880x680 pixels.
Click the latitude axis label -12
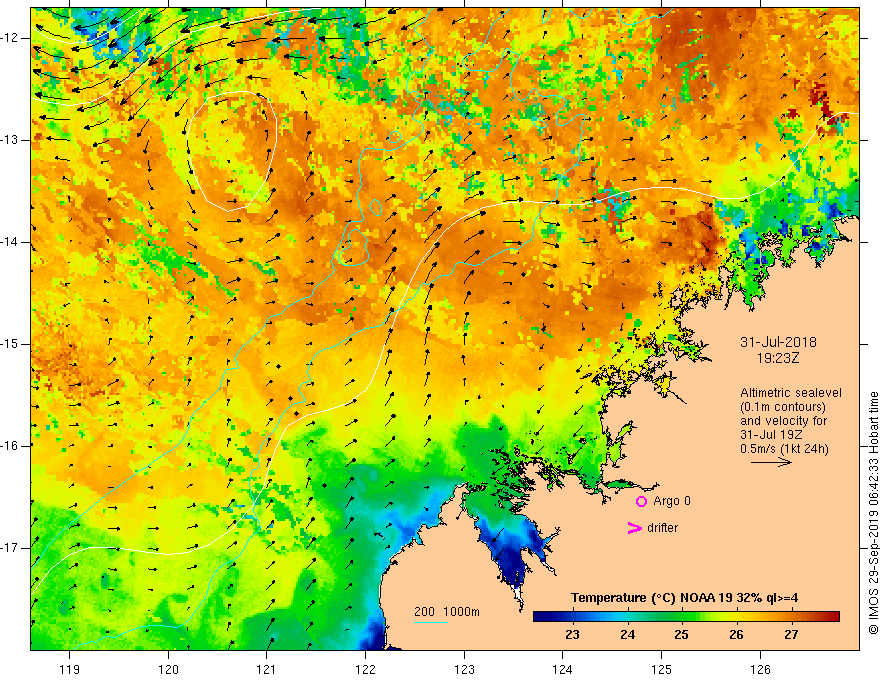tap(11, 38)
